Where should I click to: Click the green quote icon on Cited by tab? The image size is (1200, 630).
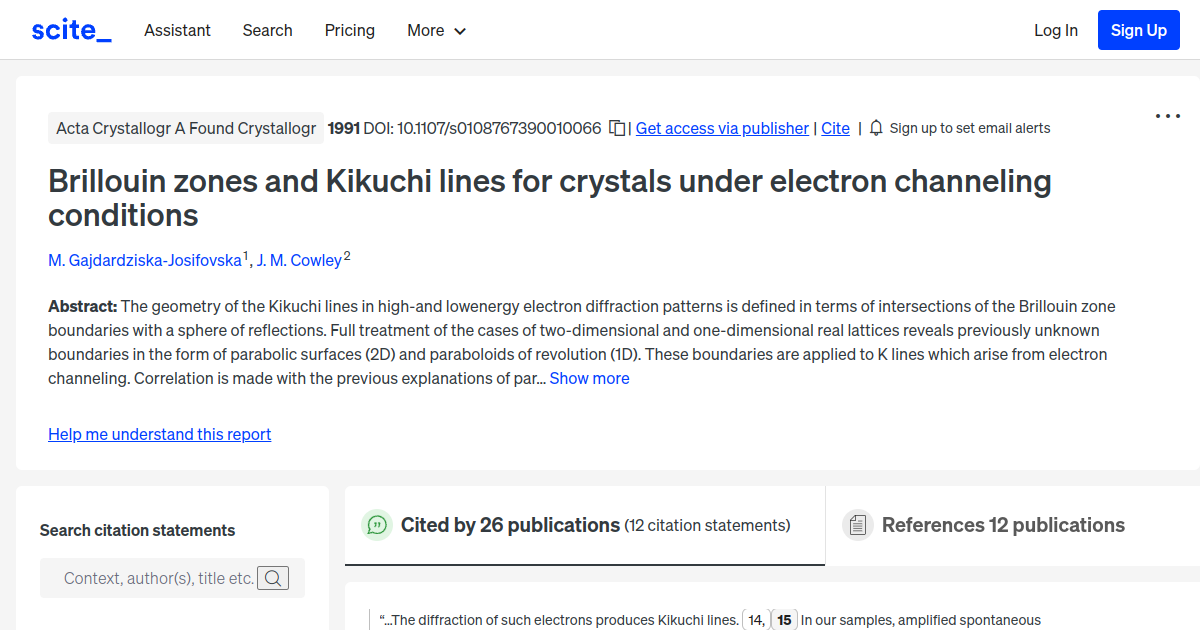point(377,524)
